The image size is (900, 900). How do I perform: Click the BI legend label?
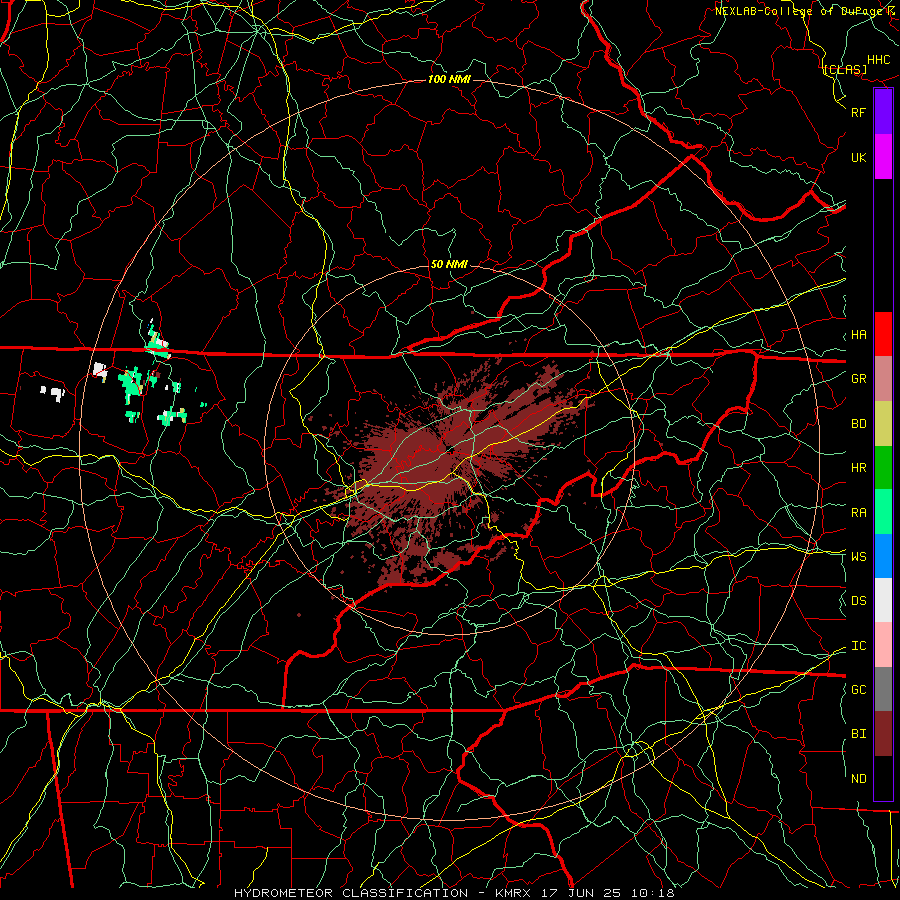pyautogui.click(x=858, y=734)
